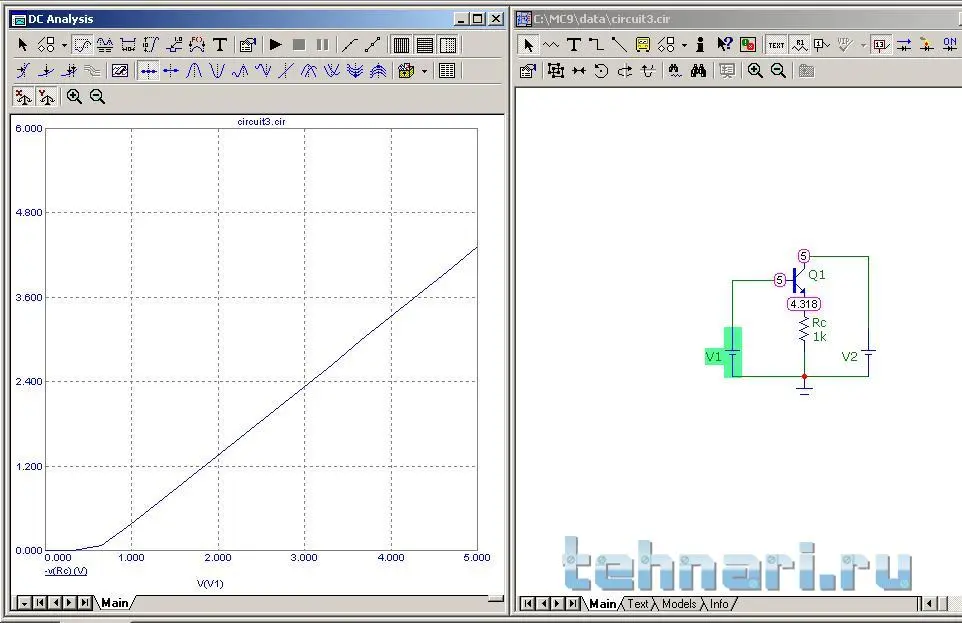
Task: Toggle the X auto-scale balance icon
Action: click(23, 97)
